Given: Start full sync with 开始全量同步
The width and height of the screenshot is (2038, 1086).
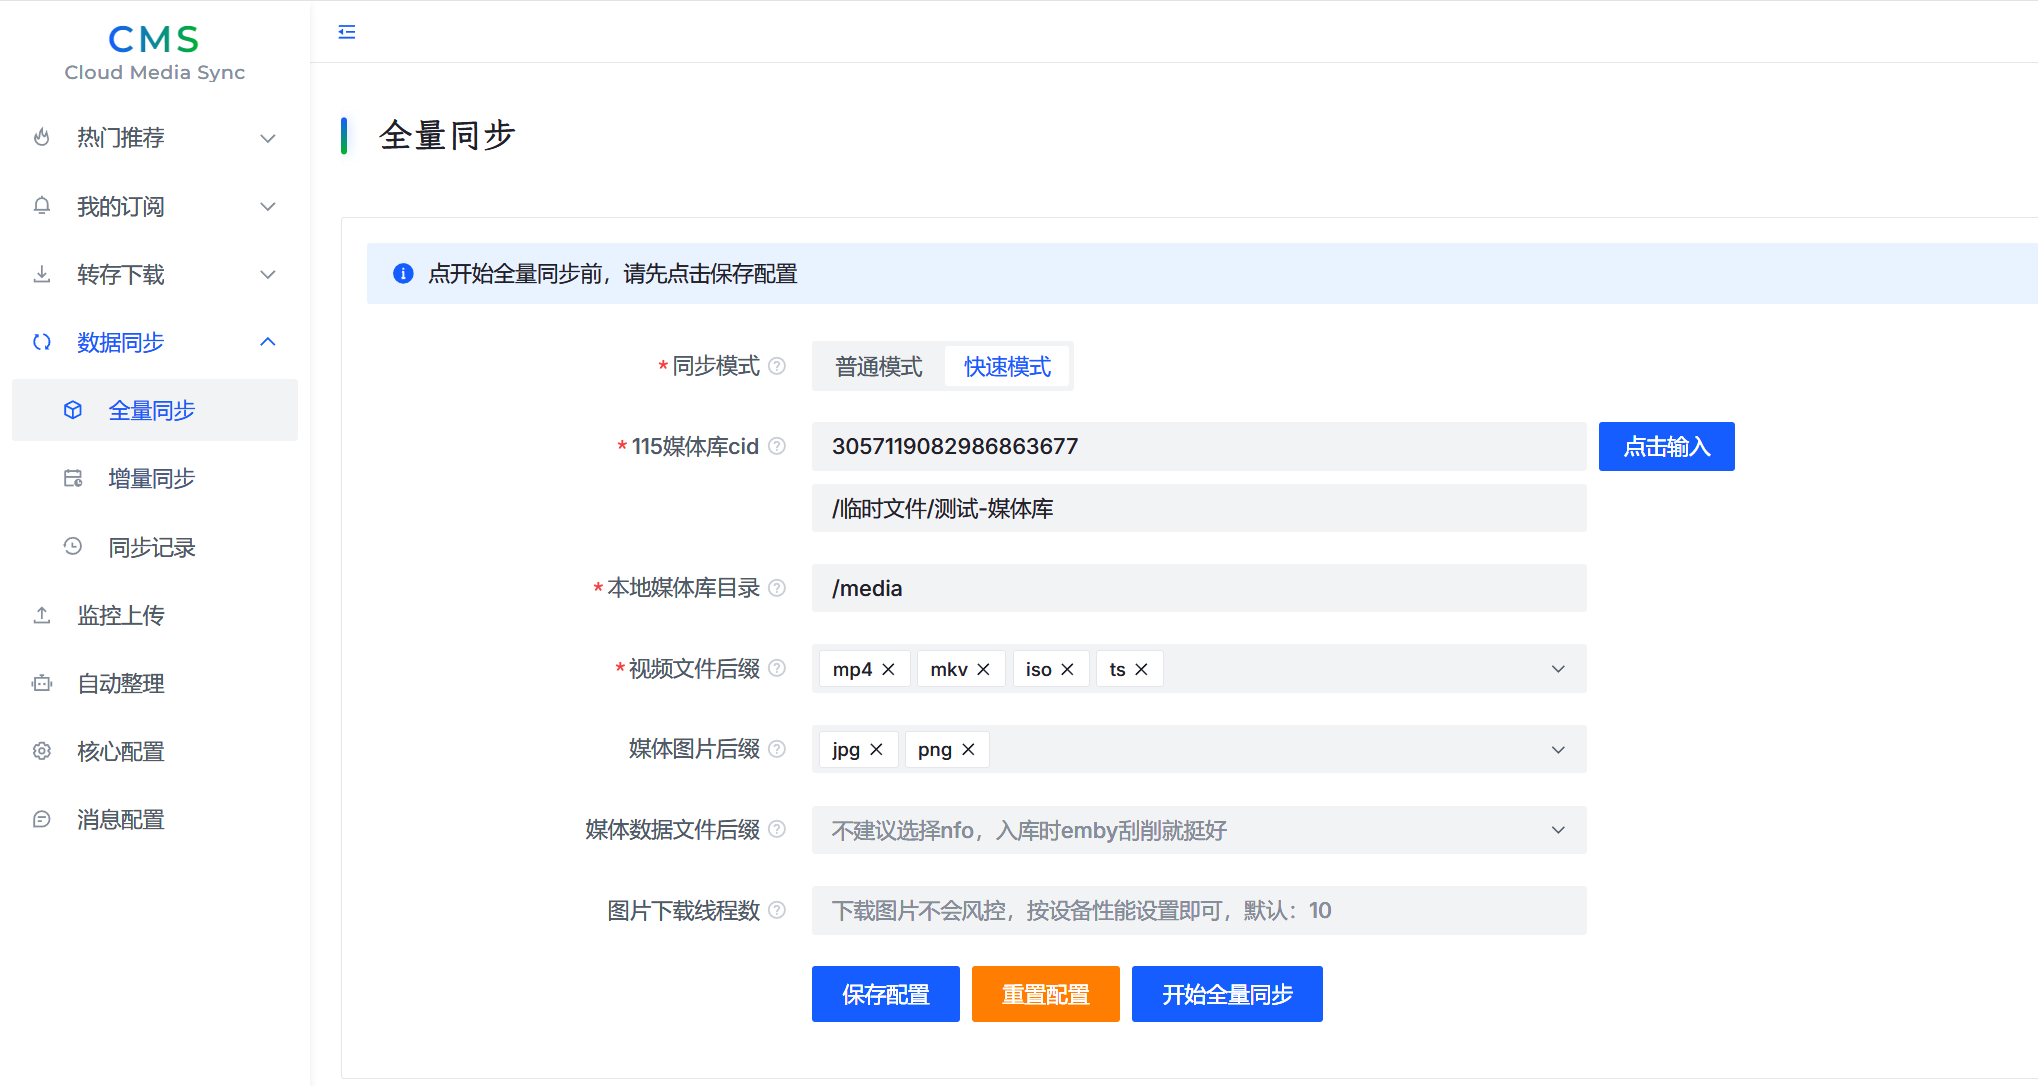Looking at the screenshot, I should tap(1227, 993).
